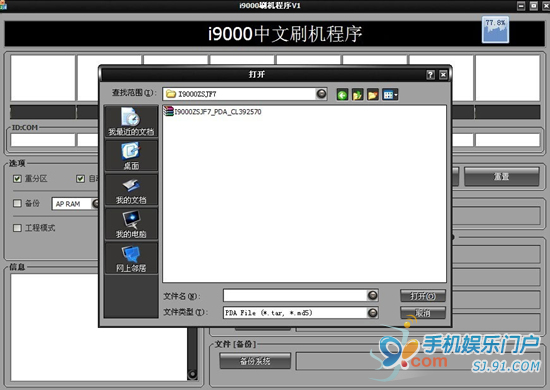This screenshot has height=390, width=550.
Task: Click the help question mark in dialog title
Action: pyautogui.click(x=430, y=74)
